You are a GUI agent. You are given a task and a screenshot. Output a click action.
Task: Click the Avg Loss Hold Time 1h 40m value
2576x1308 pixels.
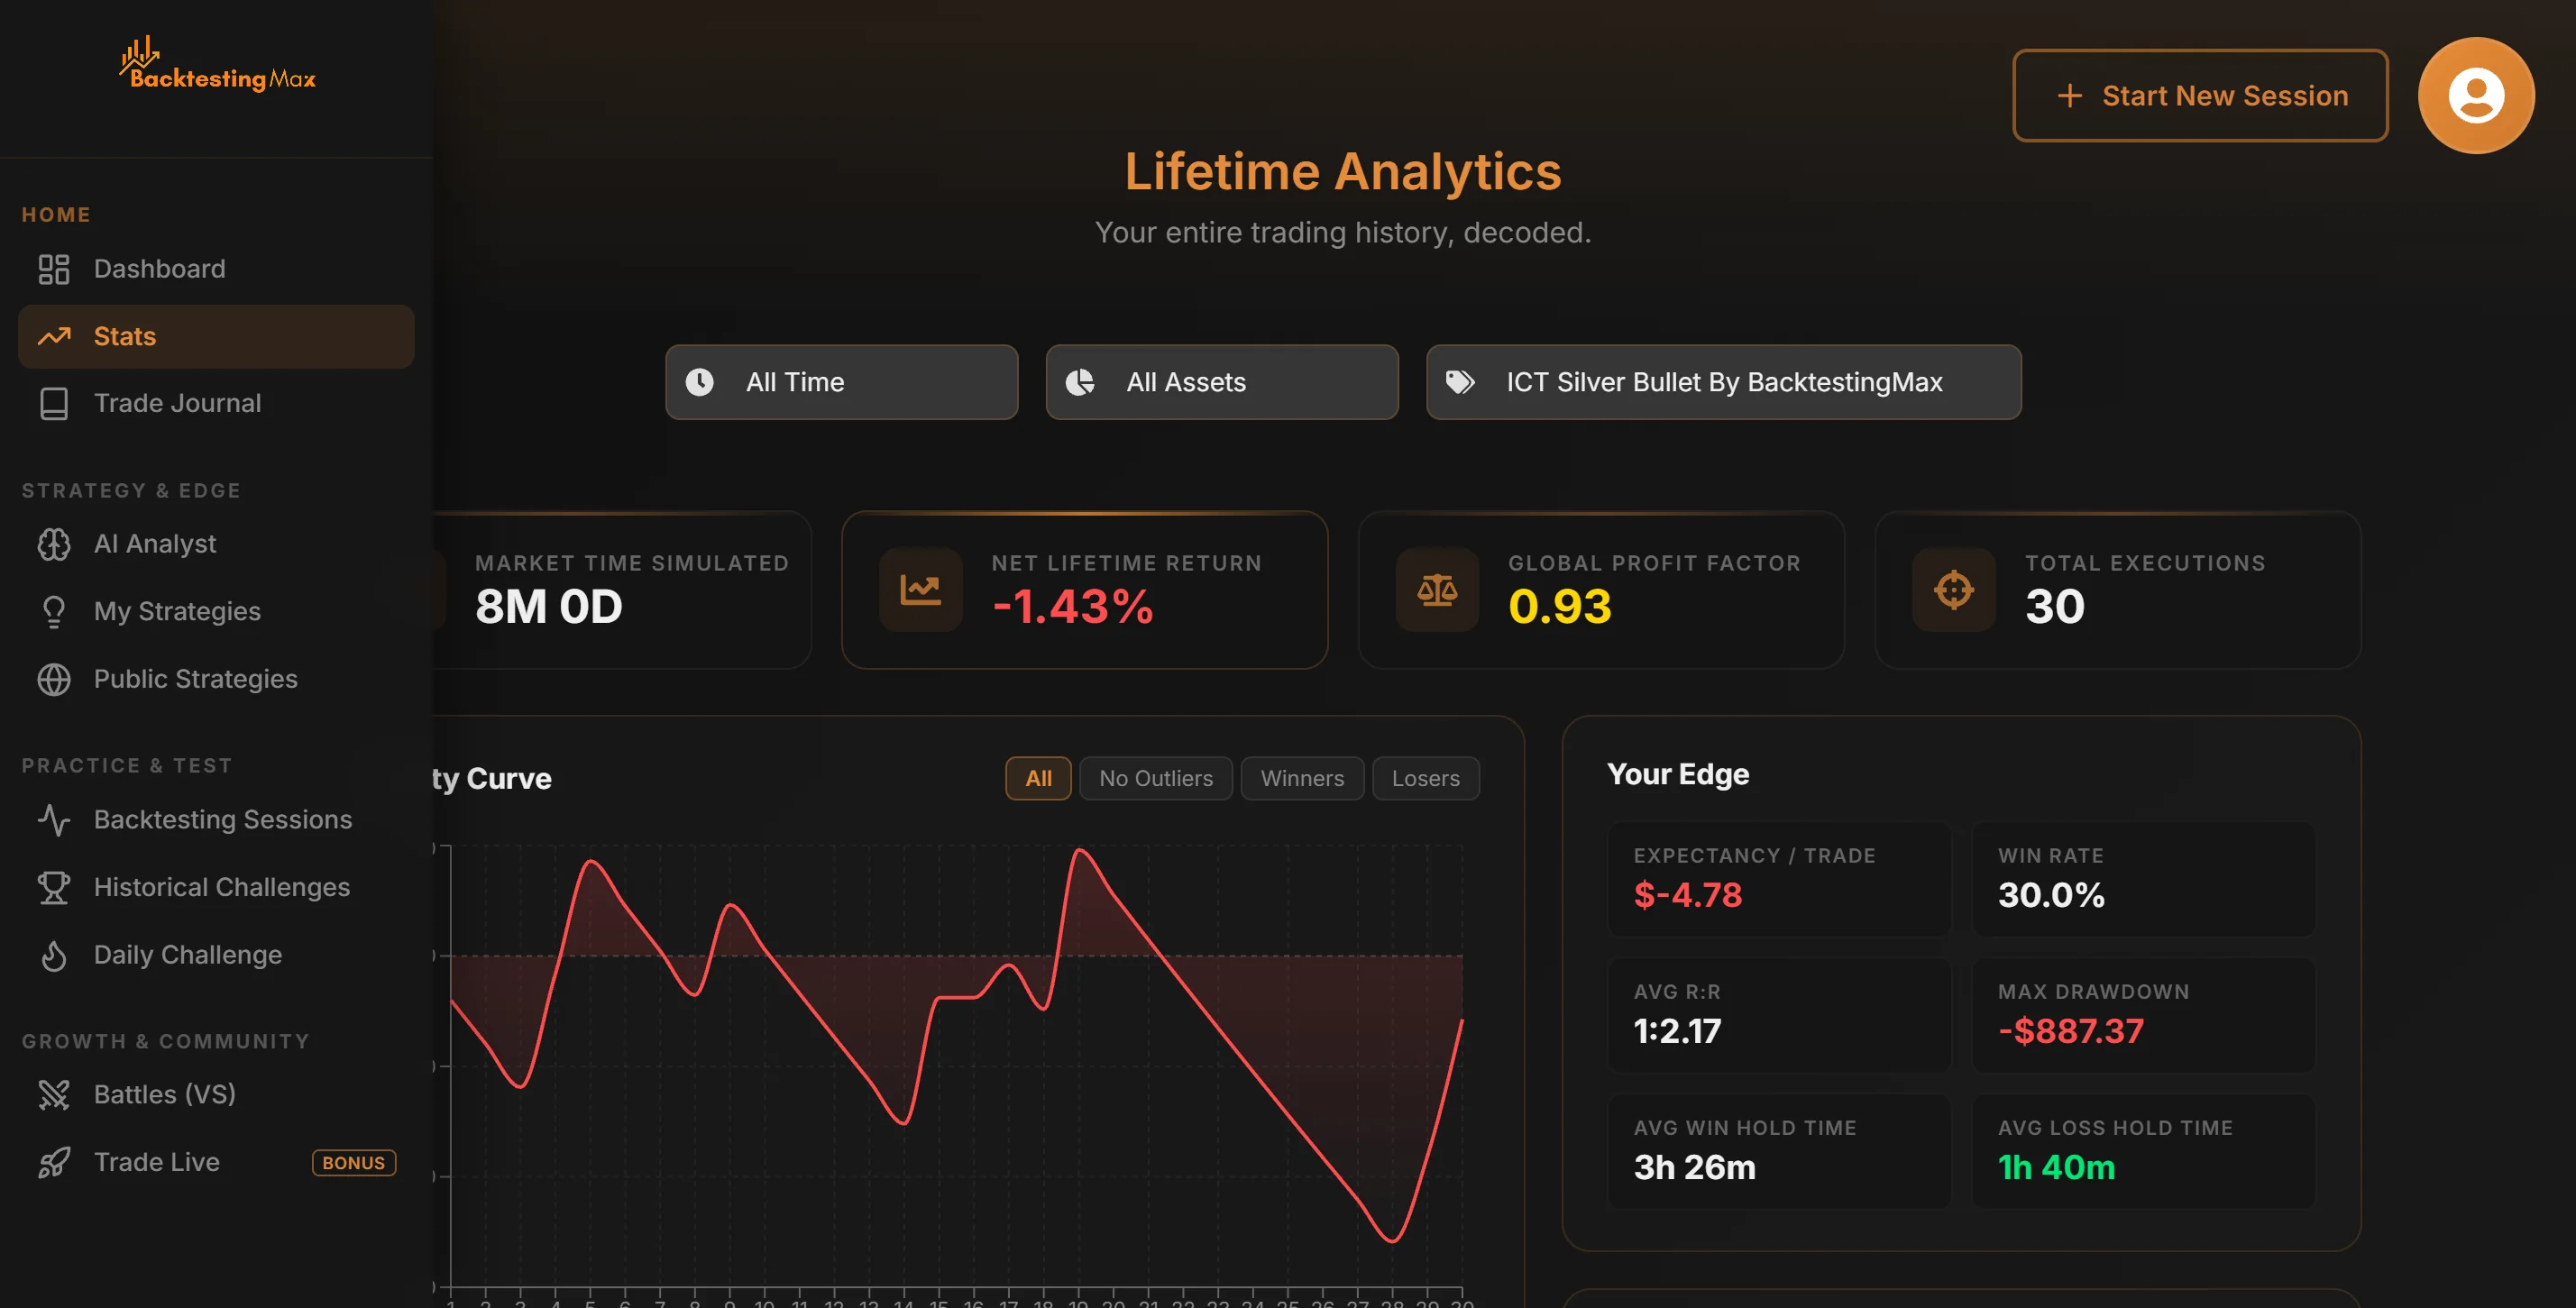pyautogui.click(x=2056, y=1167)
